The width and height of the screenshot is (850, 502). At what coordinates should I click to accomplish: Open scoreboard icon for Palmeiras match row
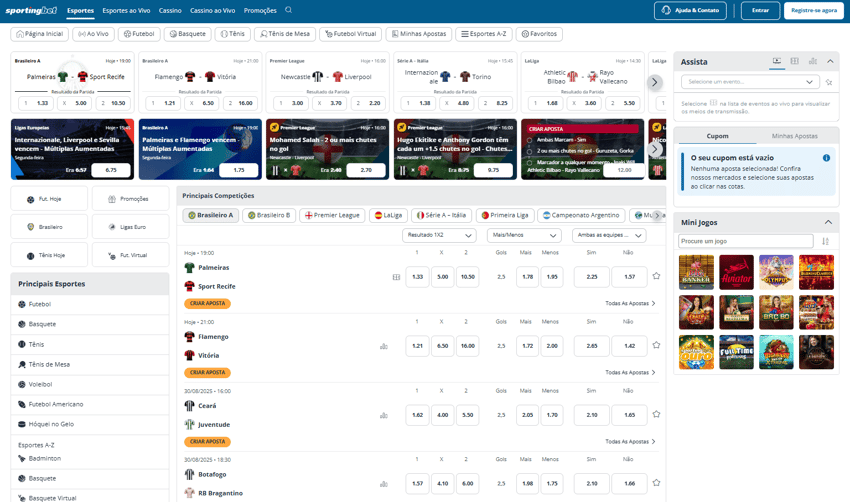point(396,277)
